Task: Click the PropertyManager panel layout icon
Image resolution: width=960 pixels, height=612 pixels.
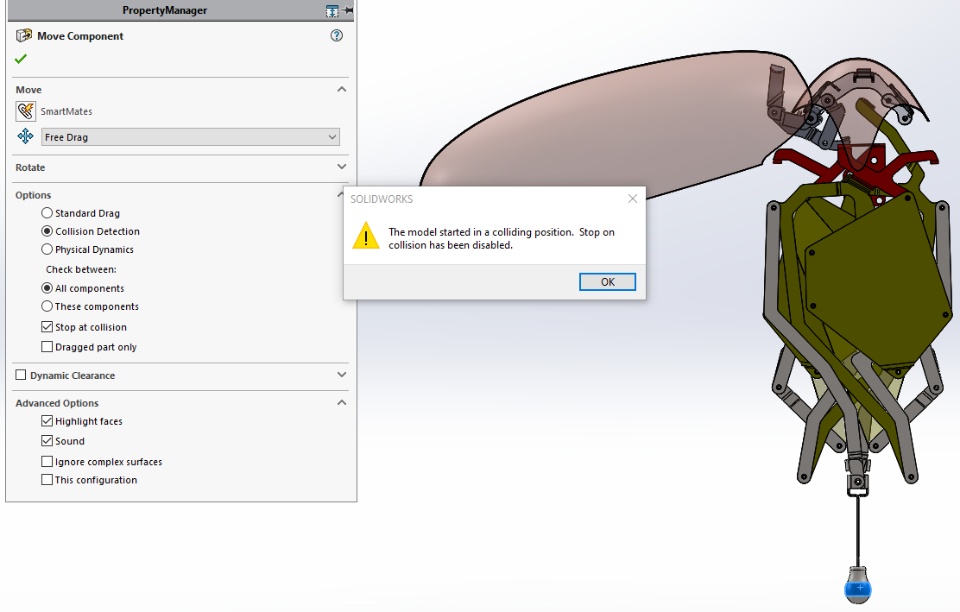Action: pyautogui.click(x=332, y=10)
